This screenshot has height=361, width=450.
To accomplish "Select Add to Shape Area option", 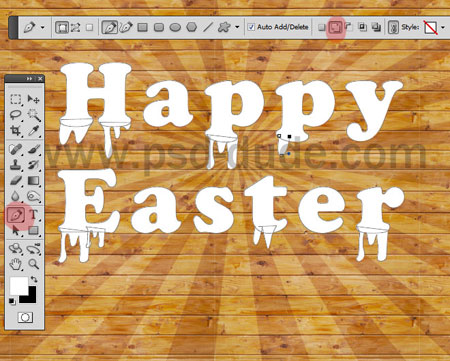I will [335, 27].
